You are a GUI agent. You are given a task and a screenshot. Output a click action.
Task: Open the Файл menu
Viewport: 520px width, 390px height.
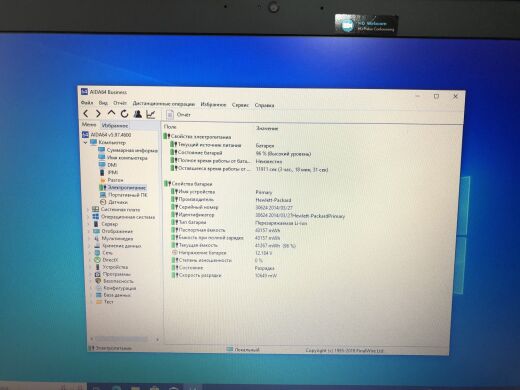pos(87,103)
